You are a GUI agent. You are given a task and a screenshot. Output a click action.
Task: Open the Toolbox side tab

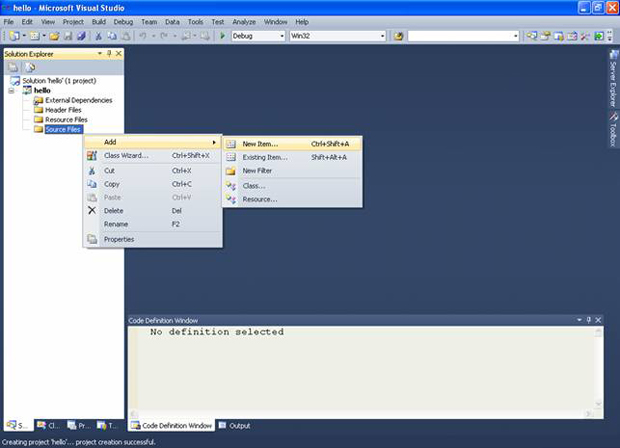click(x=613, y=129)
